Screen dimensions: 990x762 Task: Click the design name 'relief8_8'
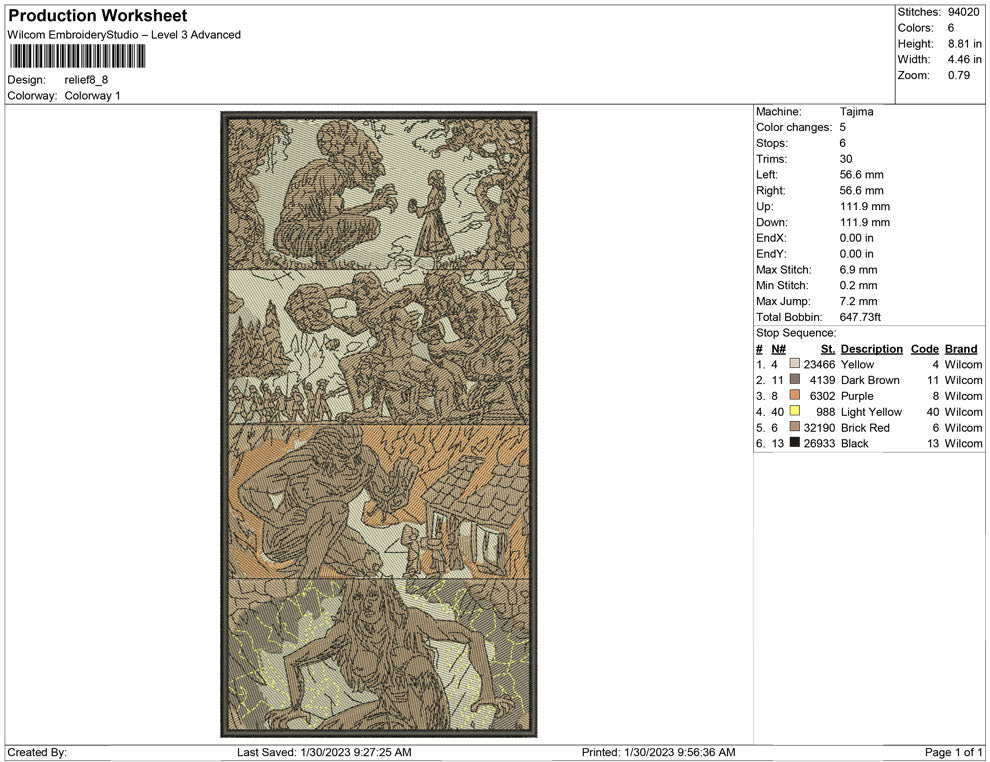click(x=86, y=80)
